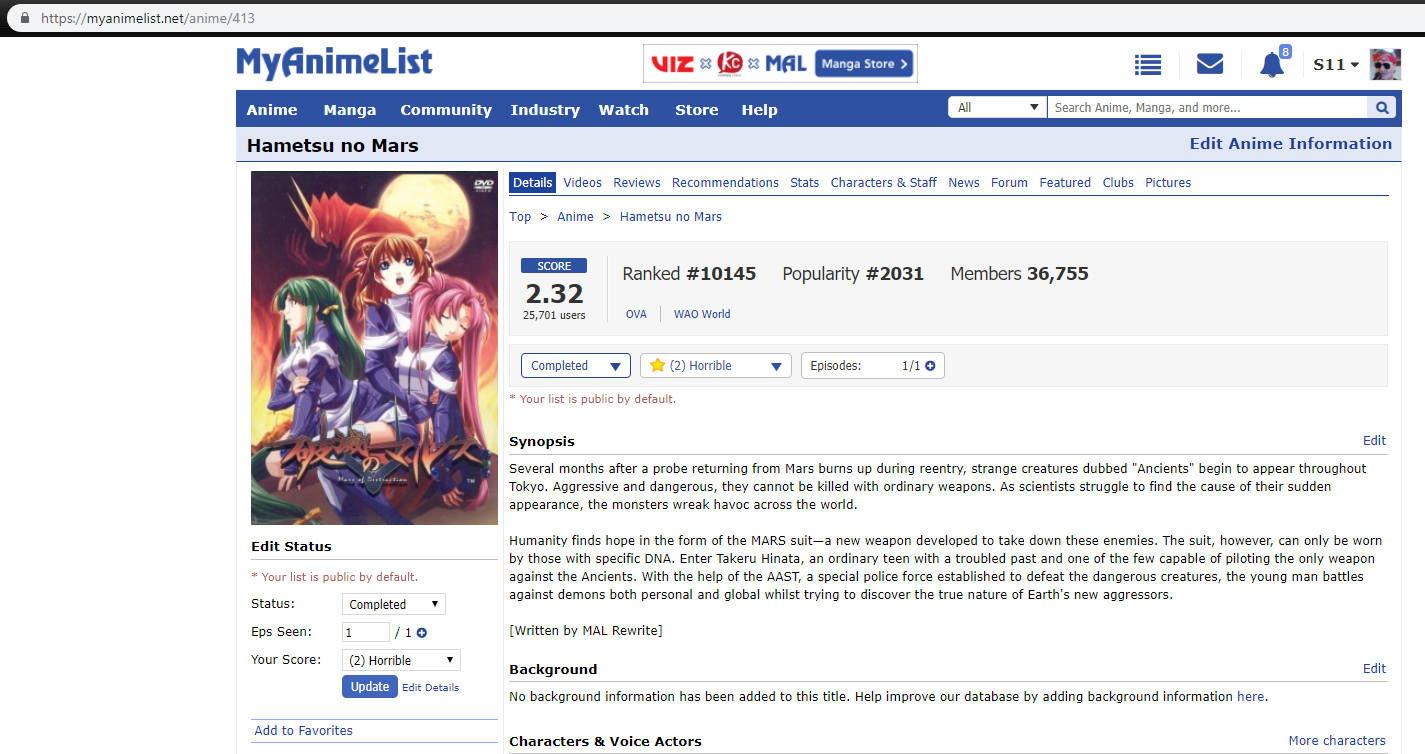The image size is (1425, 754).
Task: Open the (2) Horrible star rating dropdown
Action: (x=715, y=366)
